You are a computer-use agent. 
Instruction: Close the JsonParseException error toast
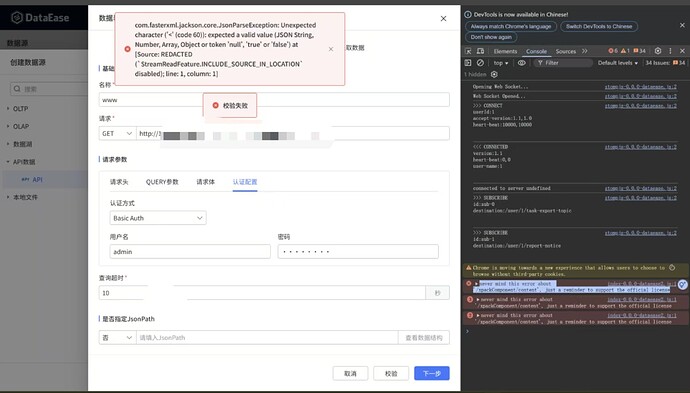point(331,49)
